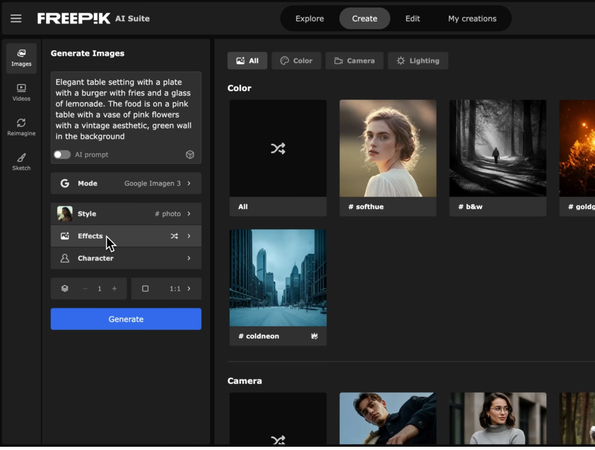Select the b&w effect thumbnail
595x450 pixels.
pyautogui.click(x=498, y=148)
